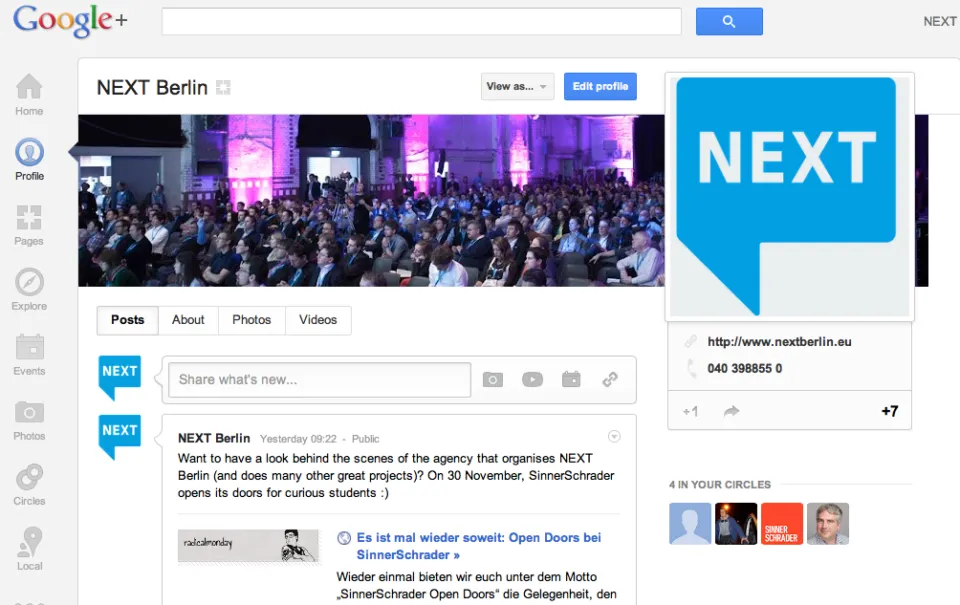Click the globe icon beside article link
This screenshot has width=960, height=605.
point(344,538)
